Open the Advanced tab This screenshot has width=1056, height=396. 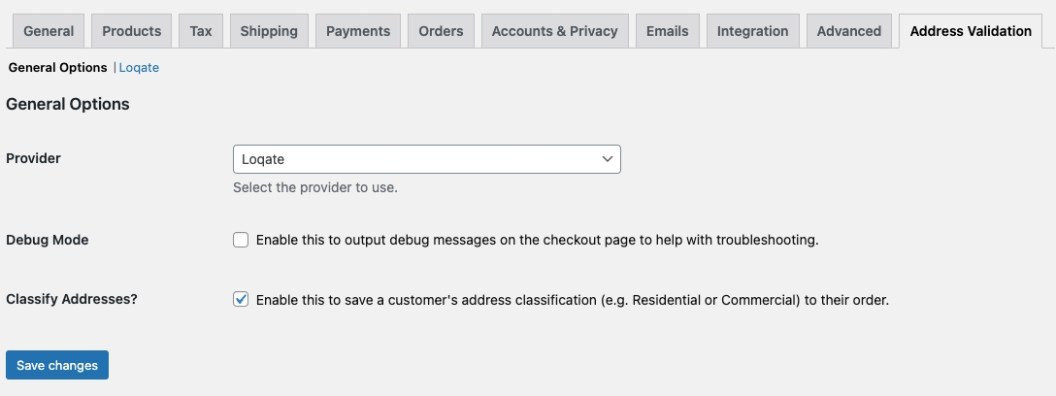[x=849, y=31]
